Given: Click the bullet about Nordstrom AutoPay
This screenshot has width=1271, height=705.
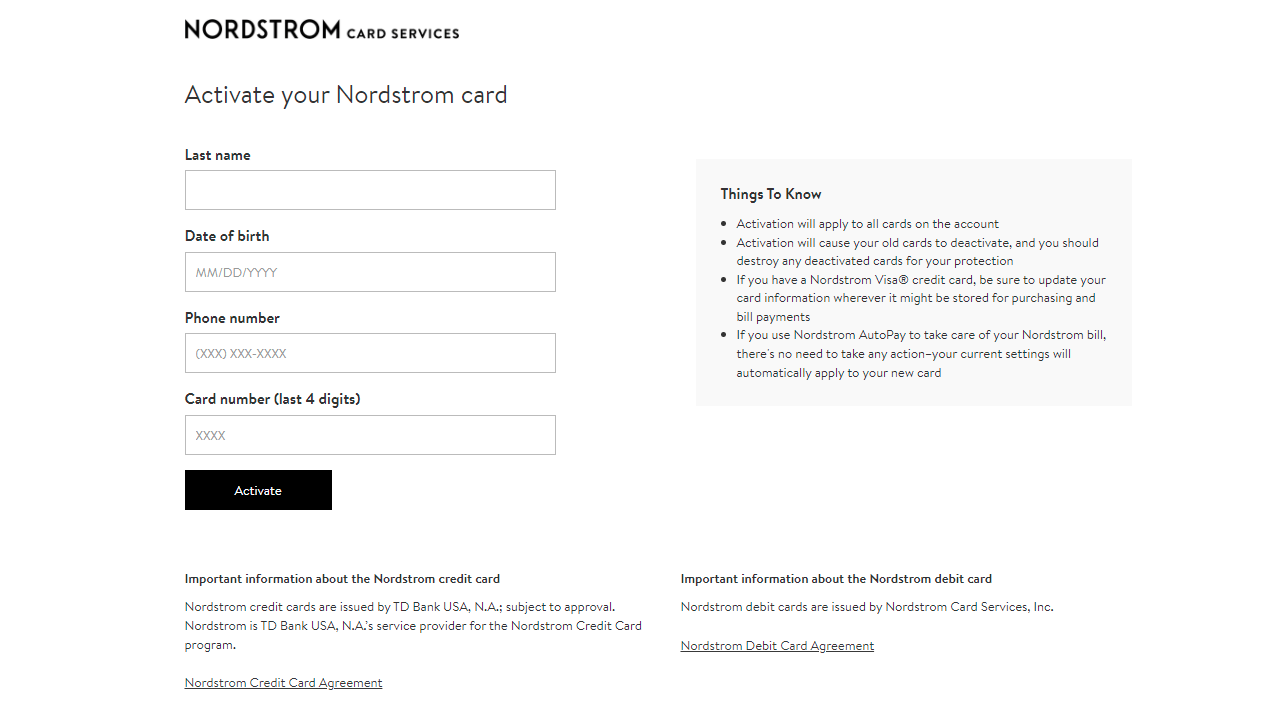Looking at the screenshot, I should (920, 354).
